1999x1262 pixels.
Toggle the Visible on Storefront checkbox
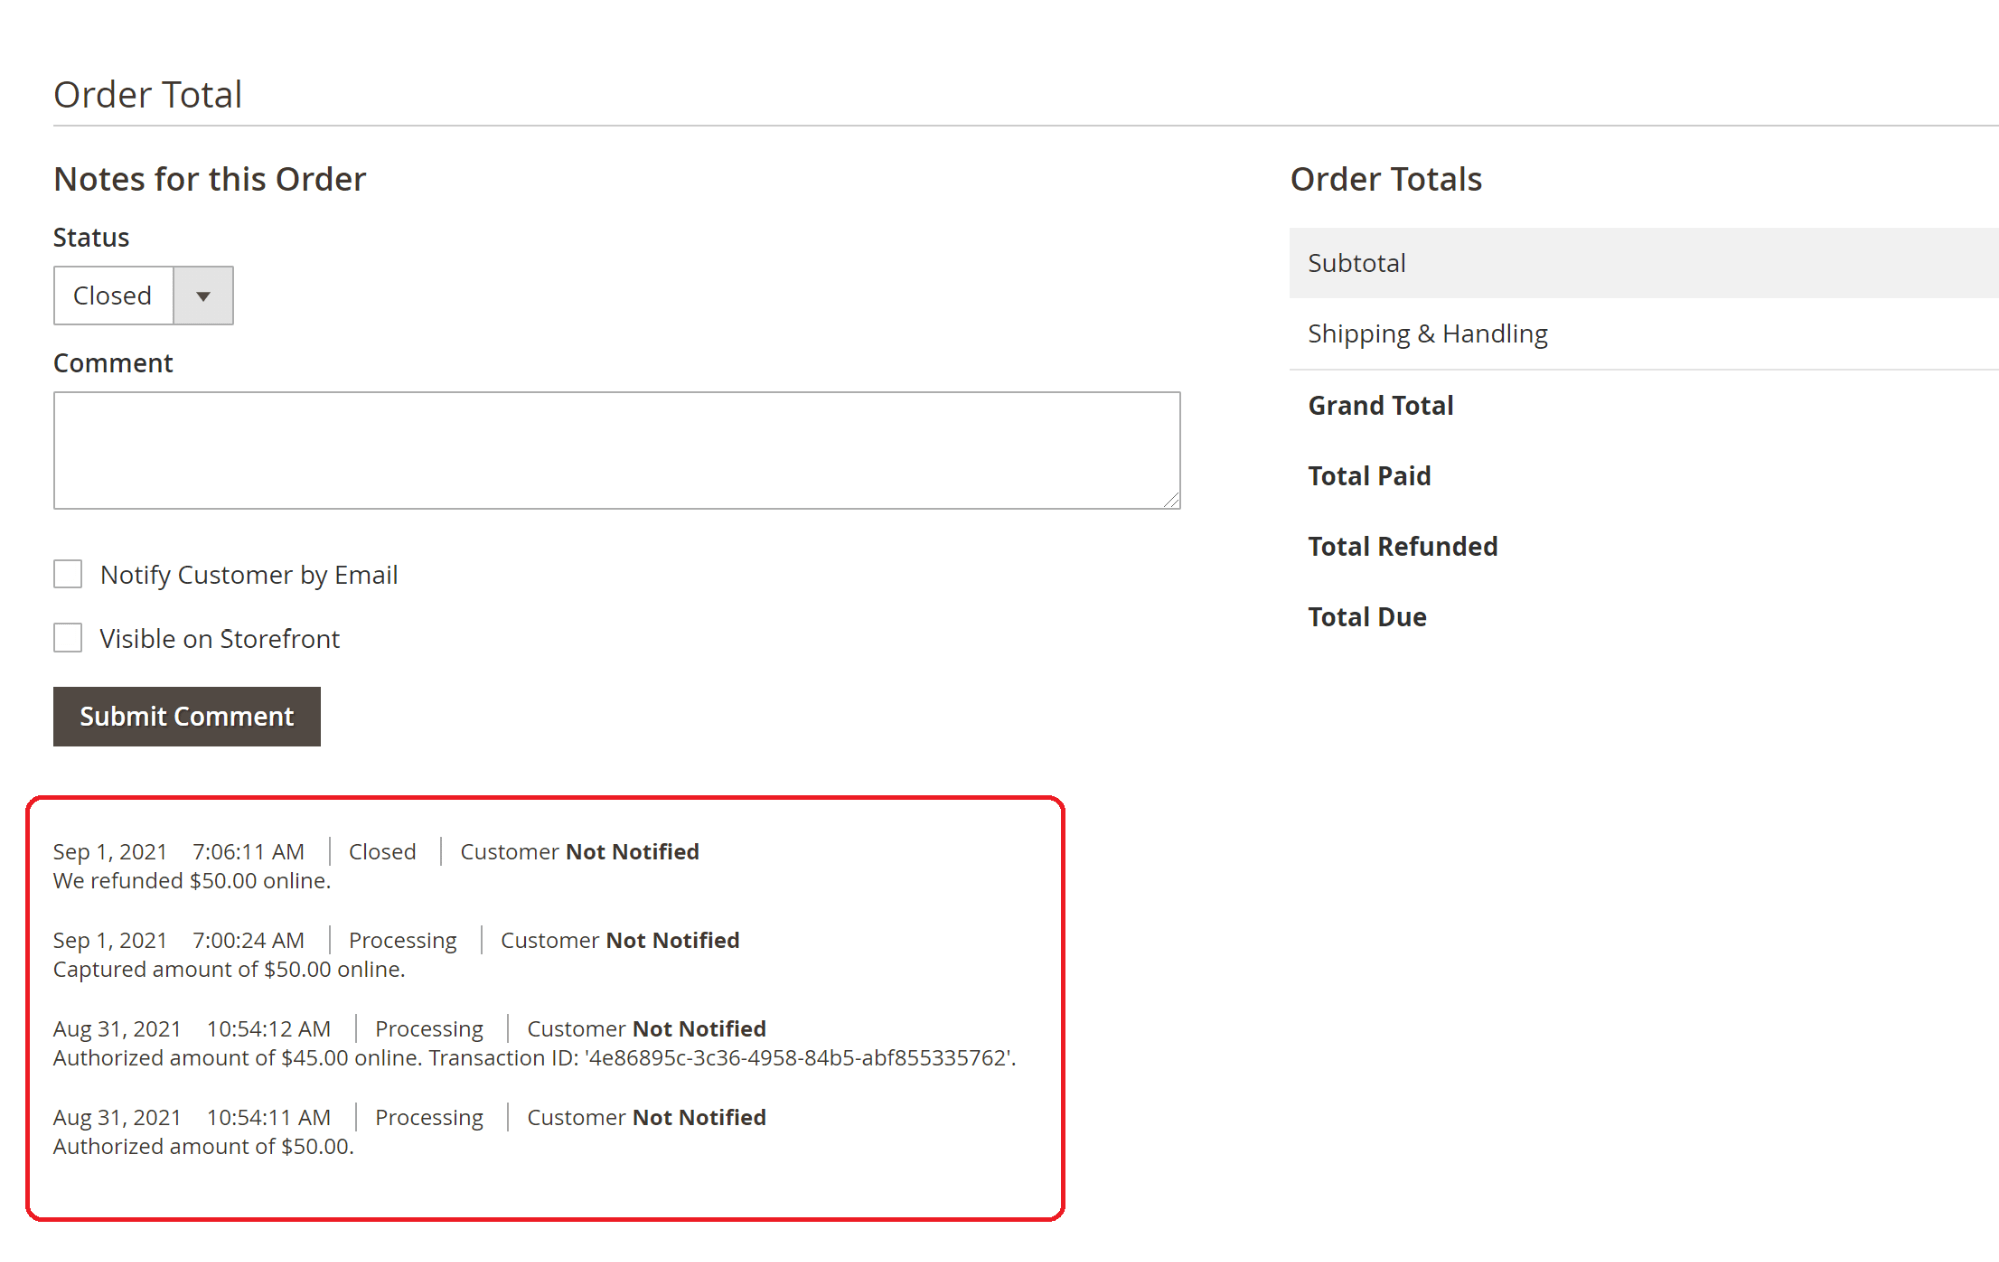pyautogui.click(x=68, y=638)
